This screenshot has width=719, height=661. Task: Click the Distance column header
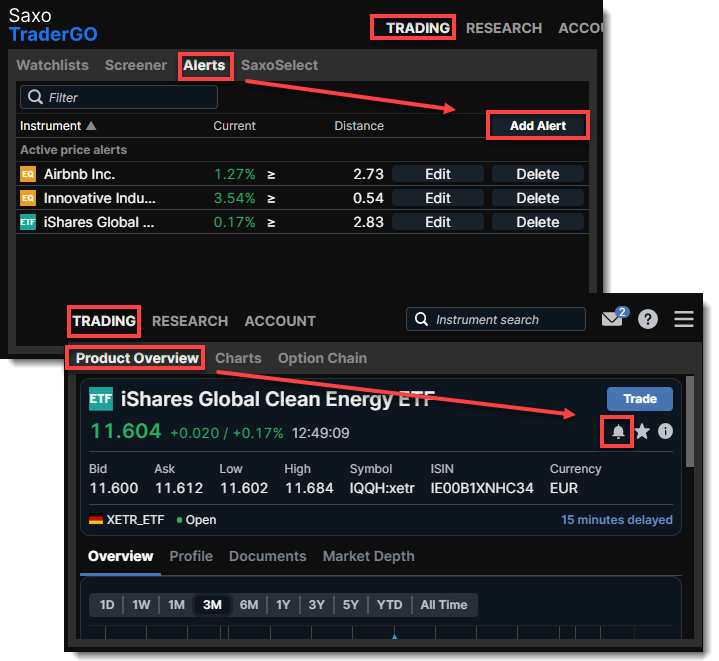coord(359,126)
